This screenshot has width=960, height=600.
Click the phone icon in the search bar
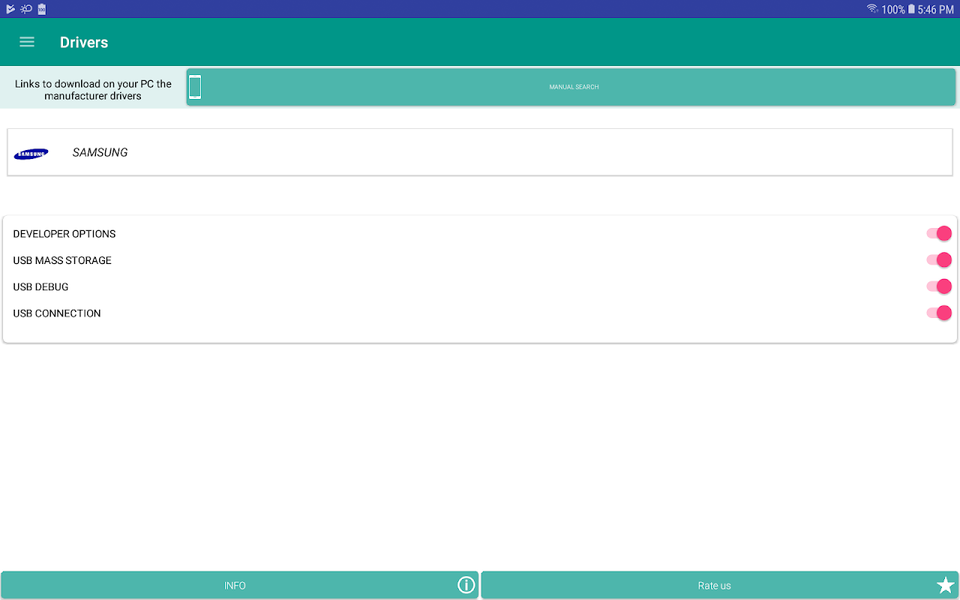pos(196,86)
